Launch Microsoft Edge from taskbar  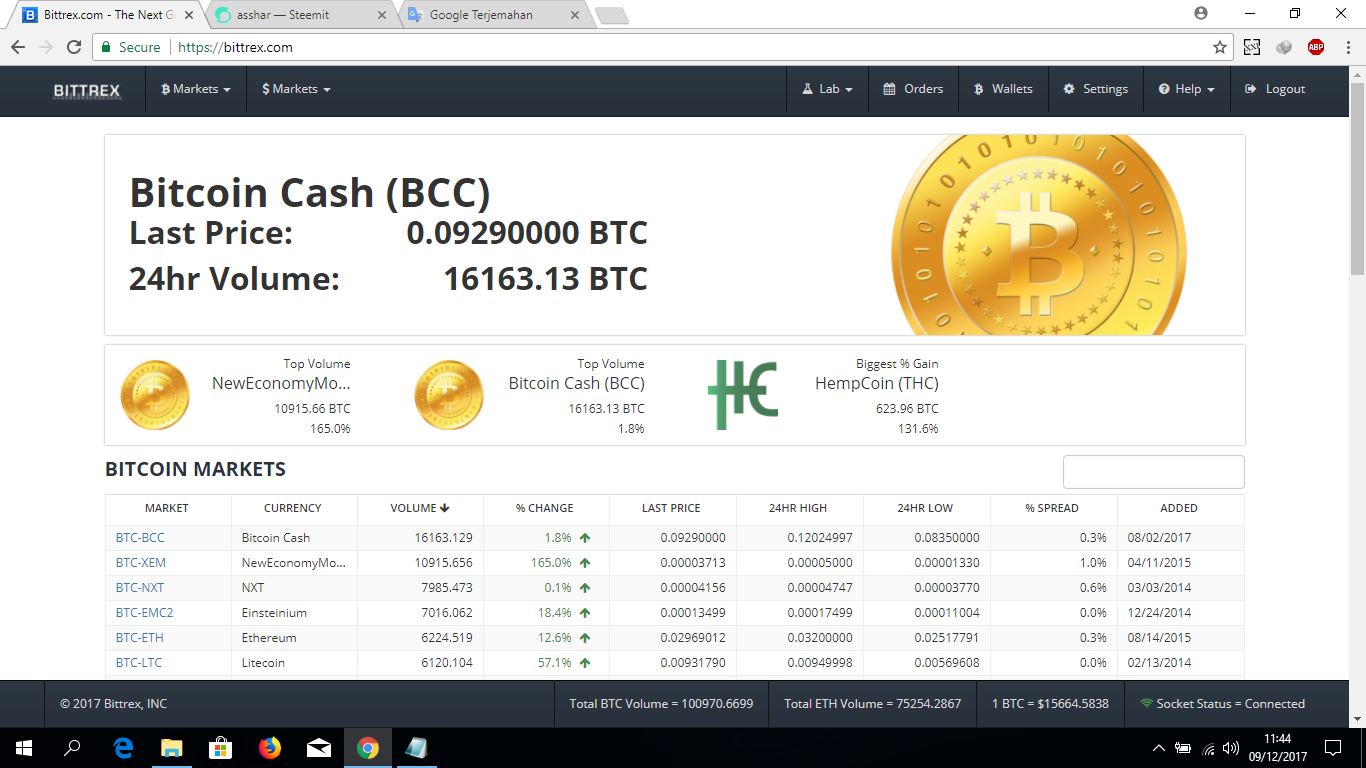[x=123, y=748]
